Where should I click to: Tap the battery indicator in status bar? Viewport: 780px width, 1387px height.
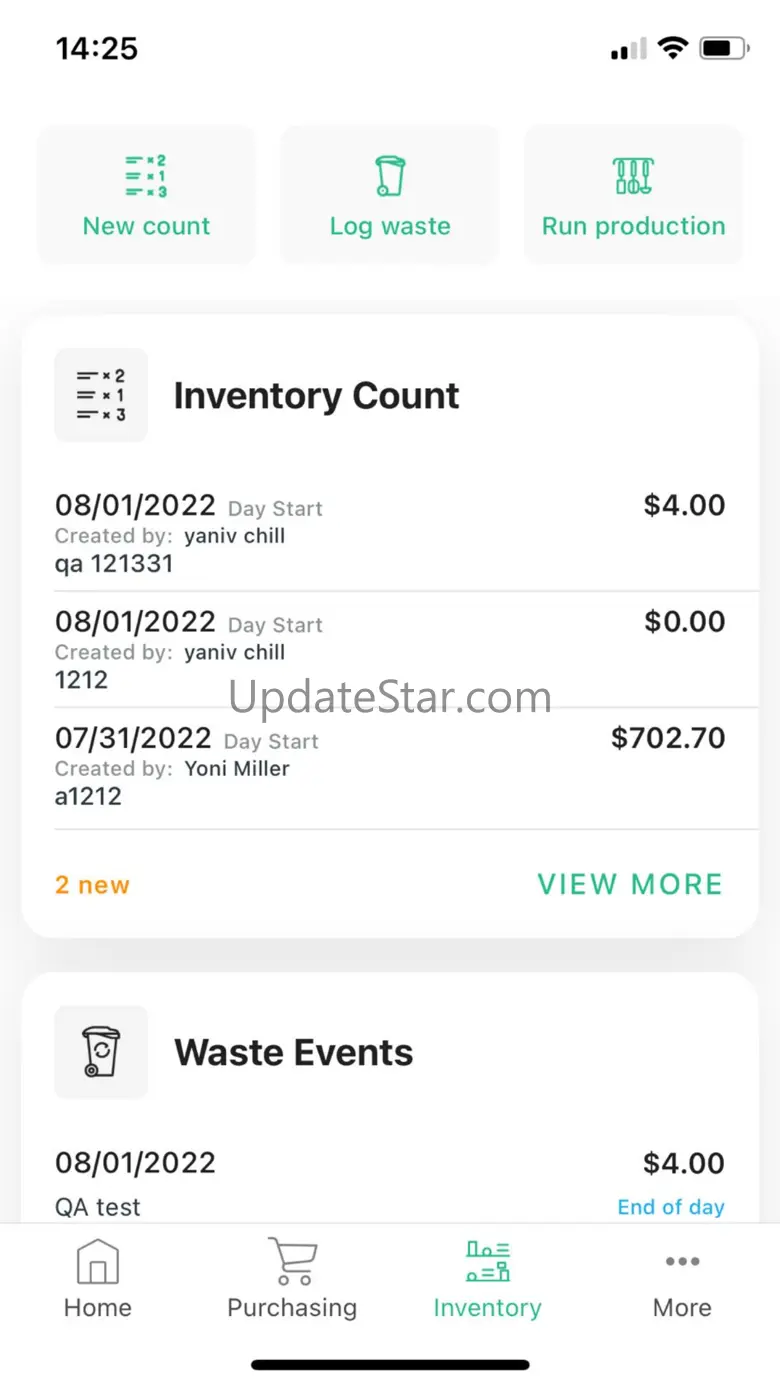(725, 48)
